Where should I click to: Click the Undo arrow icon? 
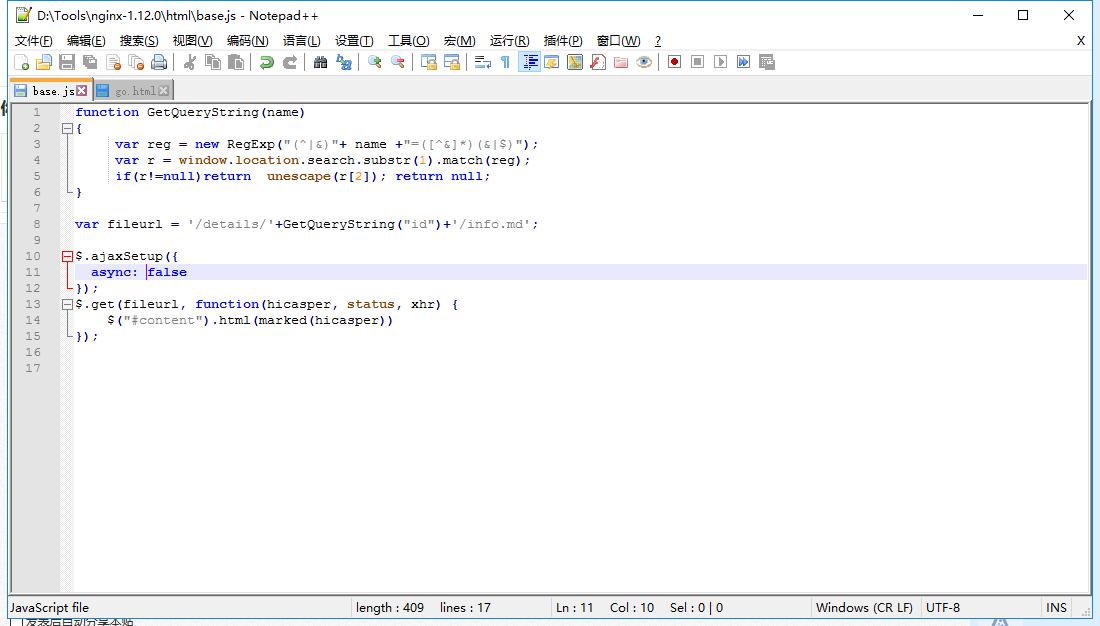[x=267, y=62]
